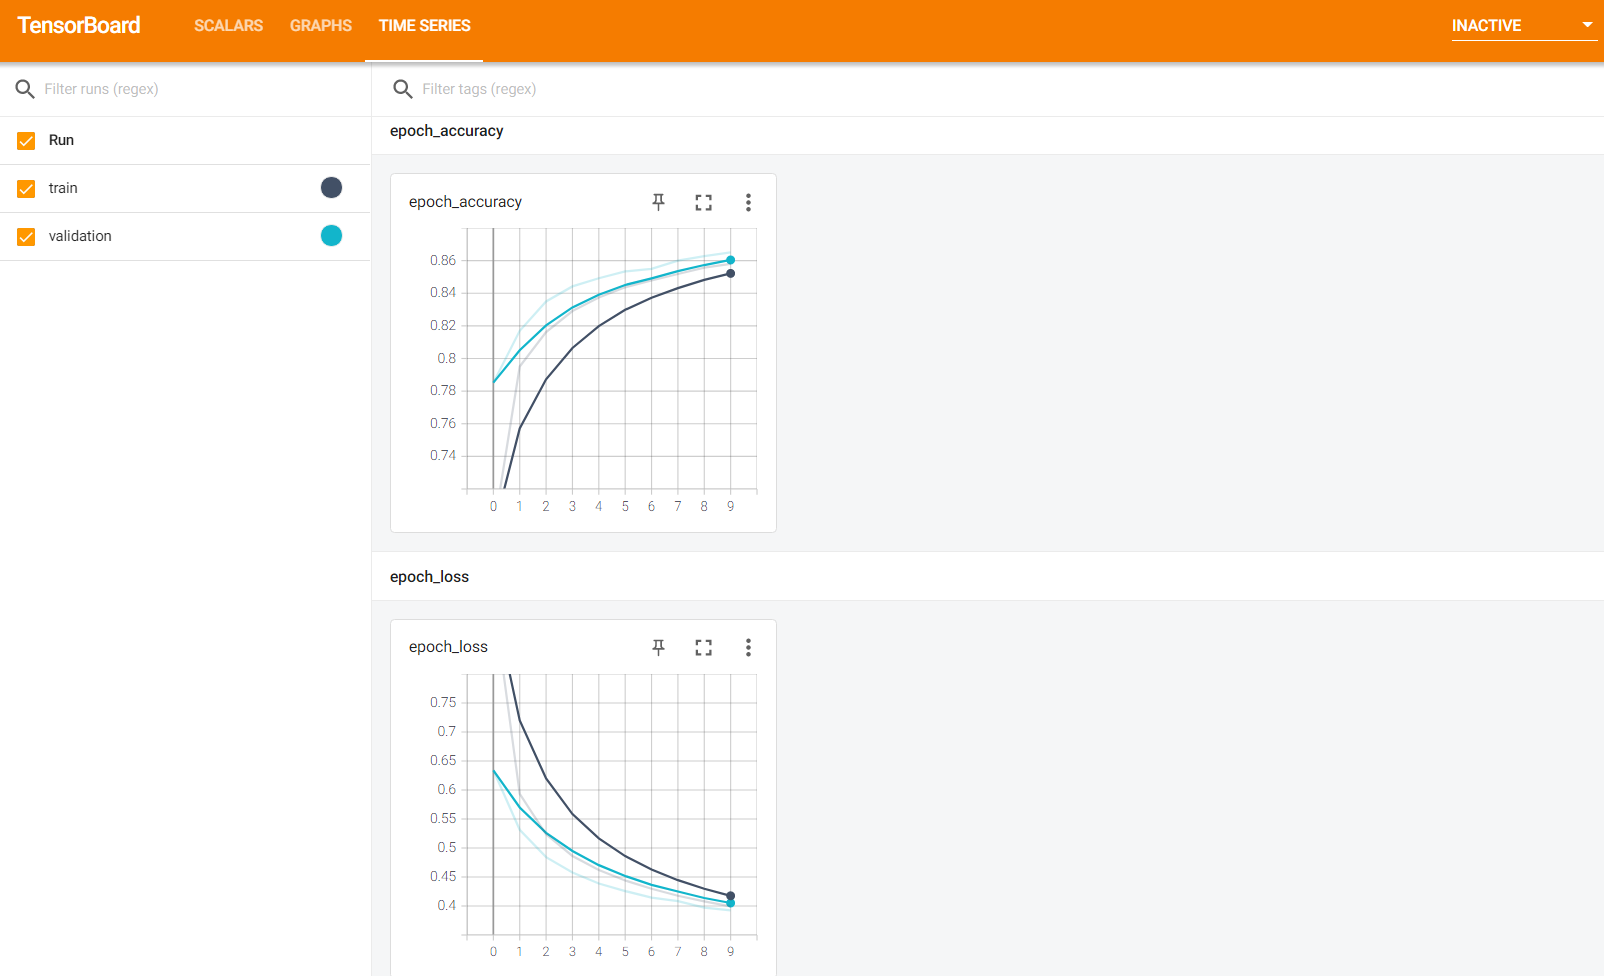Click train endpoint dot in accuracy chart
The width and height of the screenshot is (1604, 976).
pos(731,273)
